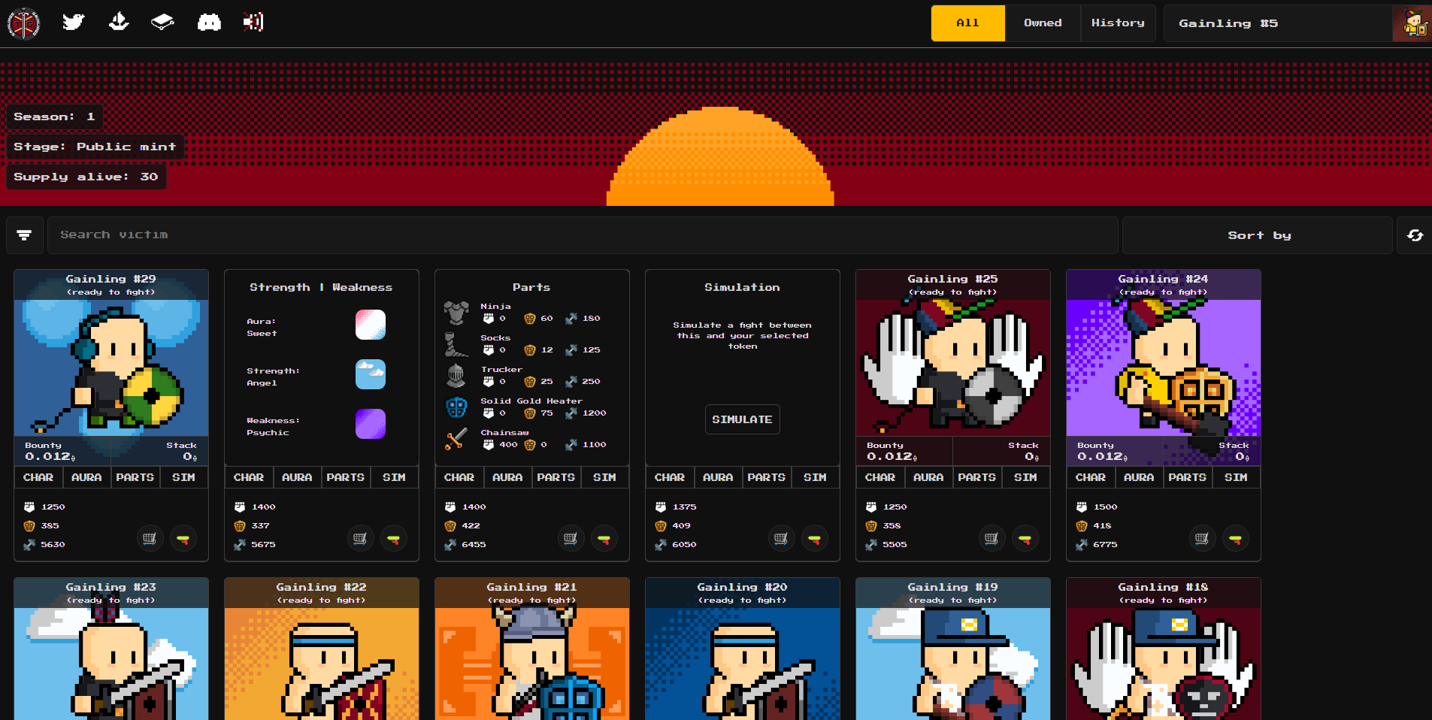Expand the Sort by dropdown
The image size is (1432, 720).
[1257, 235]
